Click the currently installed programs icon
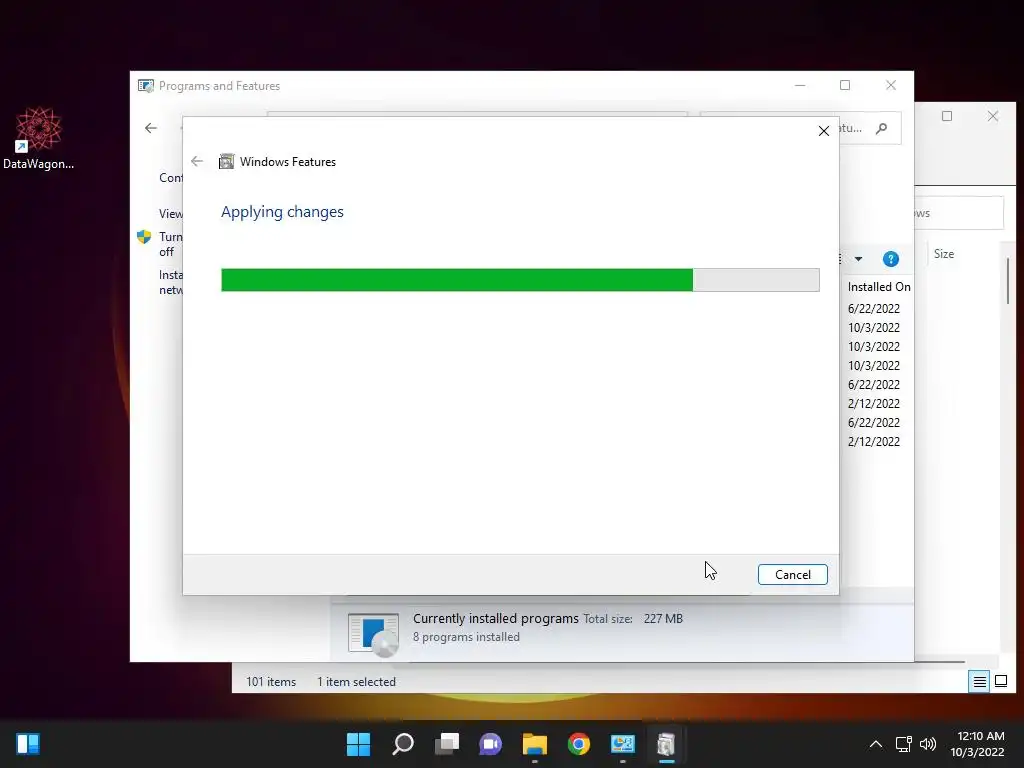Viewport: 1024px width, 768px height. (373, 633)
